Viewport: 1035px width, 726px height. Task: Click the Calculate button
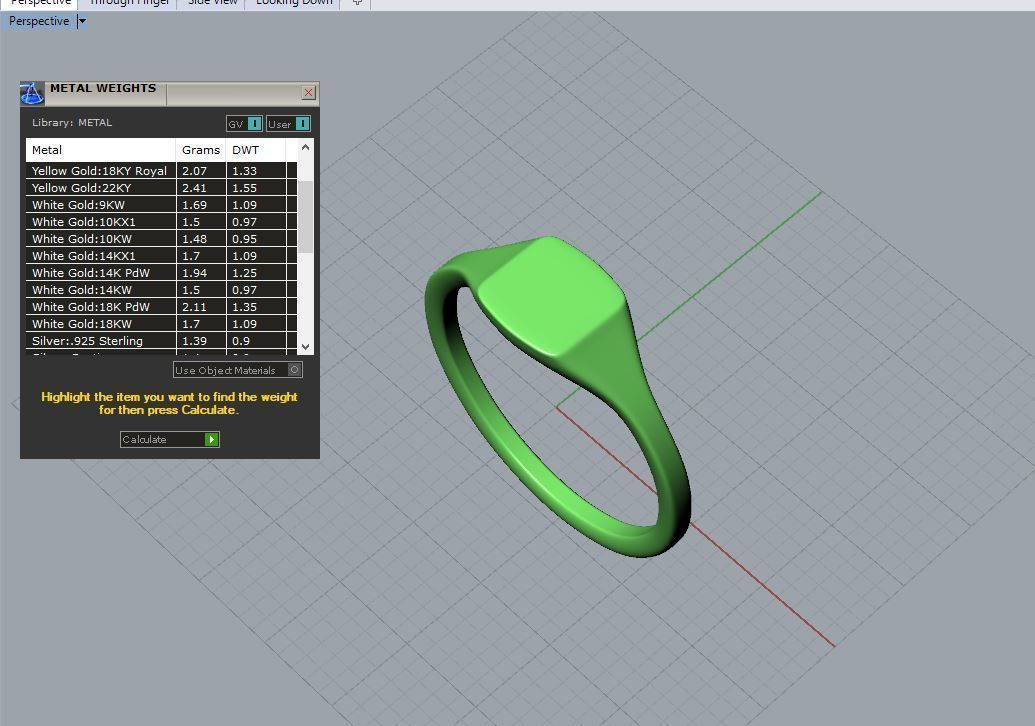click(x=170, y=440)
